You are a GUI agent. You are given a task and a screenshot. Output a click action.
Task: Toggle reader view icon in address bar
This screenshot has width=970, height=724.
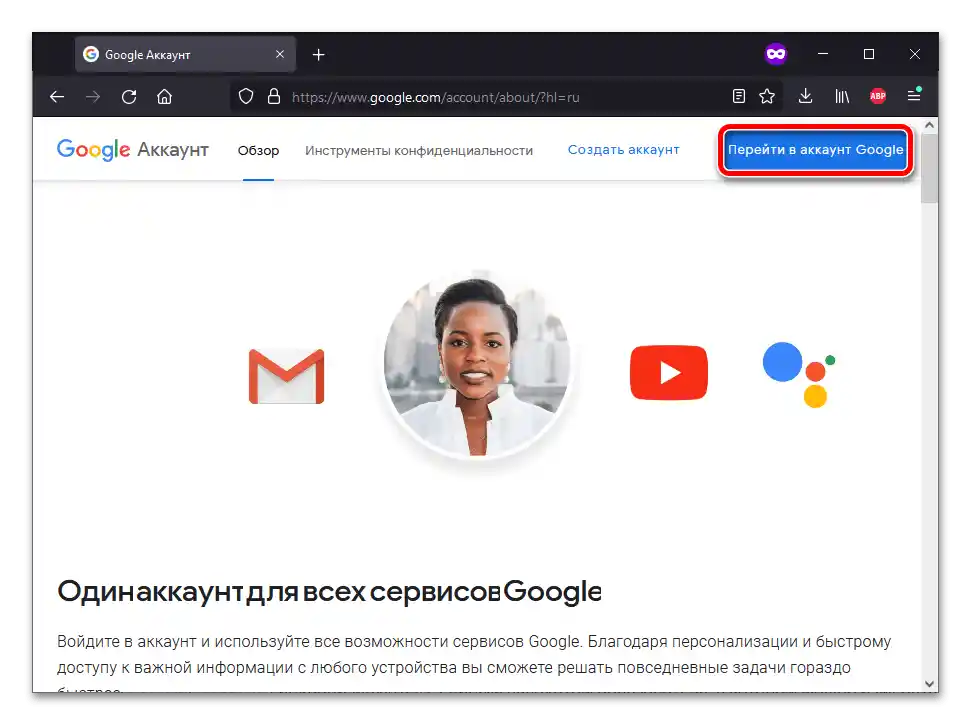coord(739,97)
